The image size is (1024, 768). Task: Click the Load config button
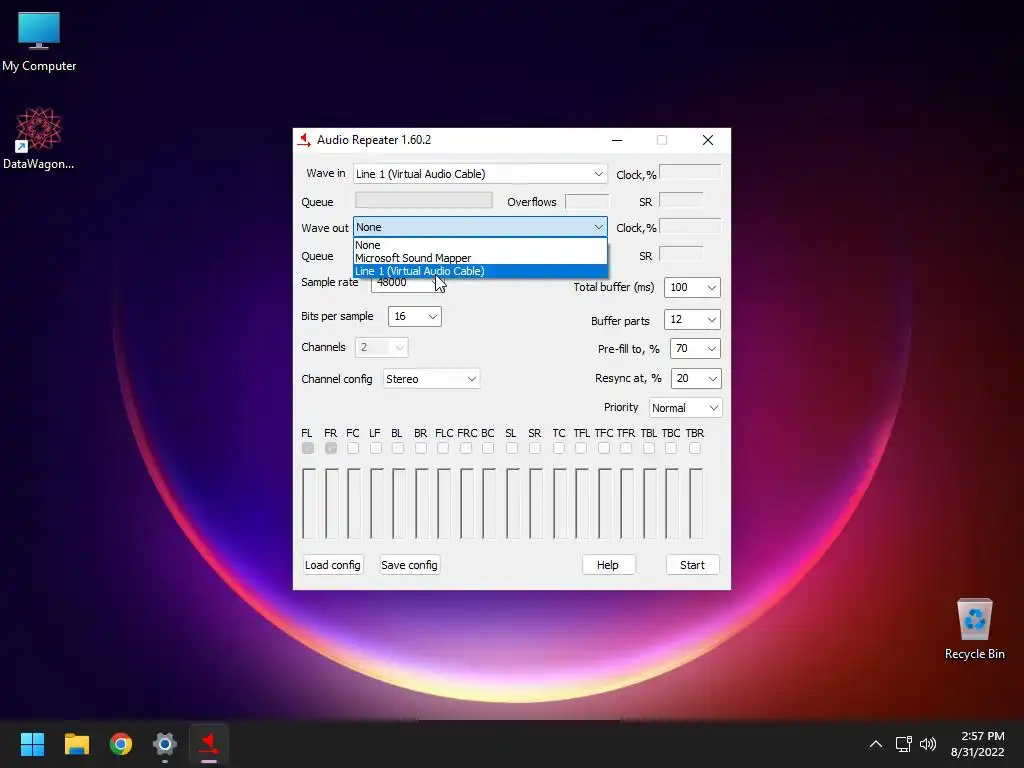click(333, 565)
